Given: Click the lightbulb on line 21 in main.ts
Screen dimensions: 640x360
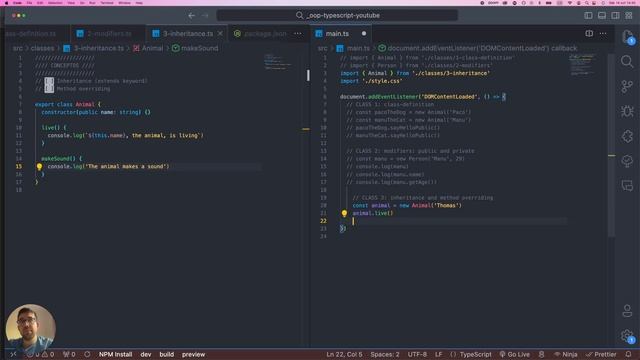Looking at the screenshot, I should click(344, 213).
